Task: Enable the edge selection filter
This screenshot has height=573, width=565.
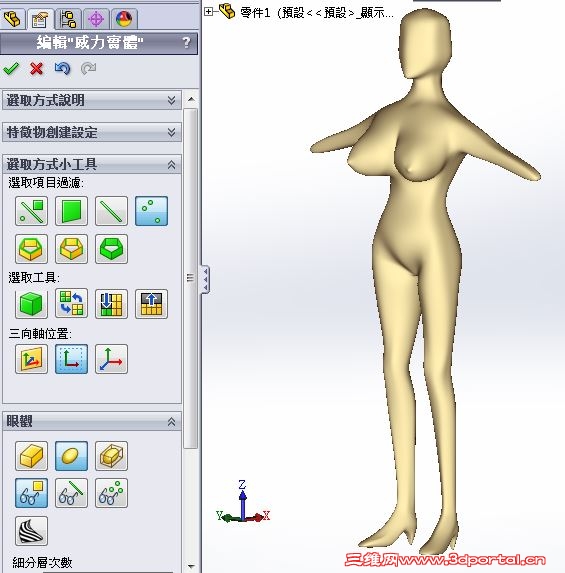Action: (111, 211)
